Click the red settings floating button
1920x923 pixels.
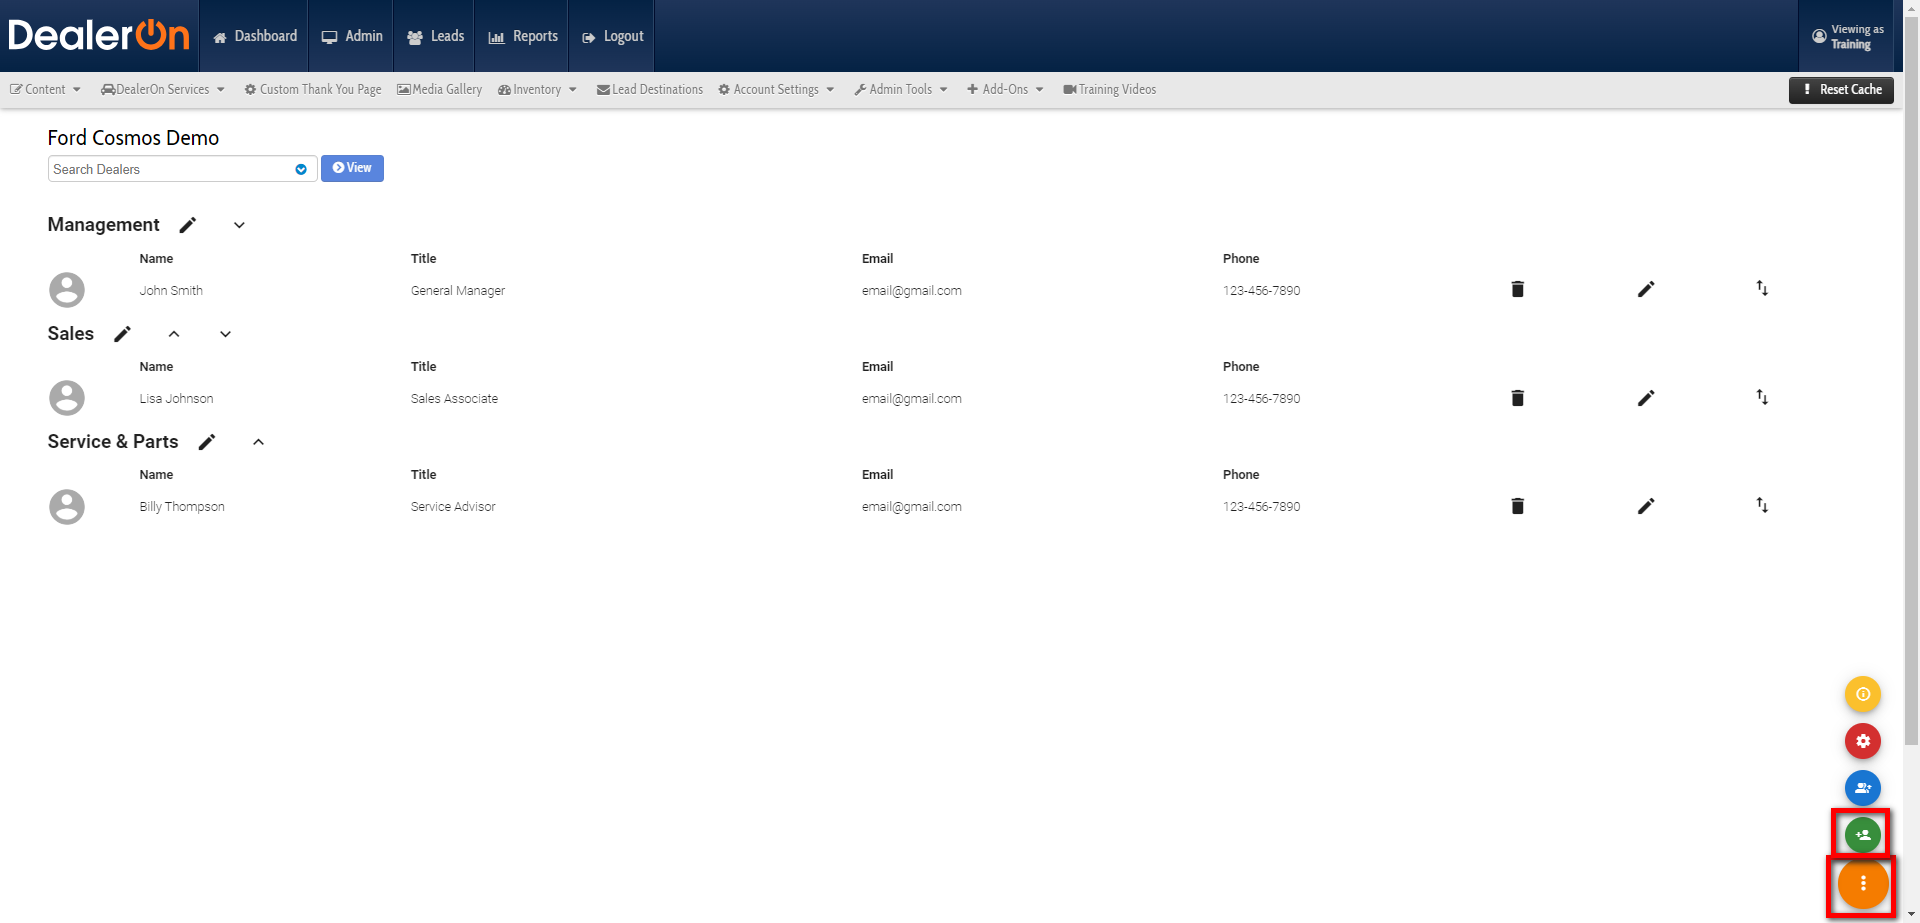coord(1862,741)
